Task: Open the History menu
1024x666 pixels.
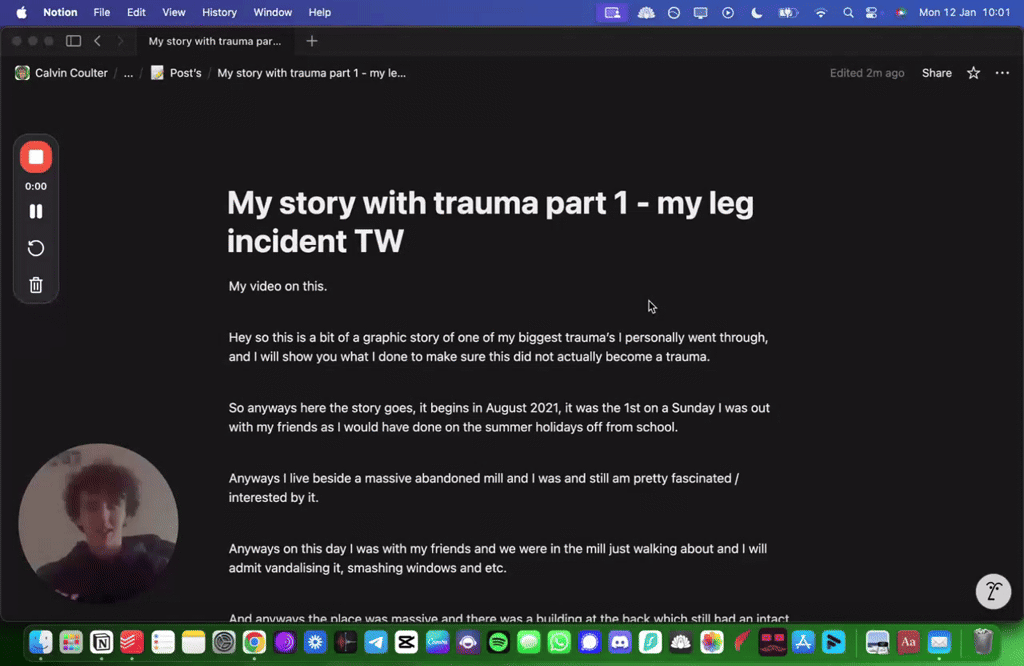Action: pos(218,13)
